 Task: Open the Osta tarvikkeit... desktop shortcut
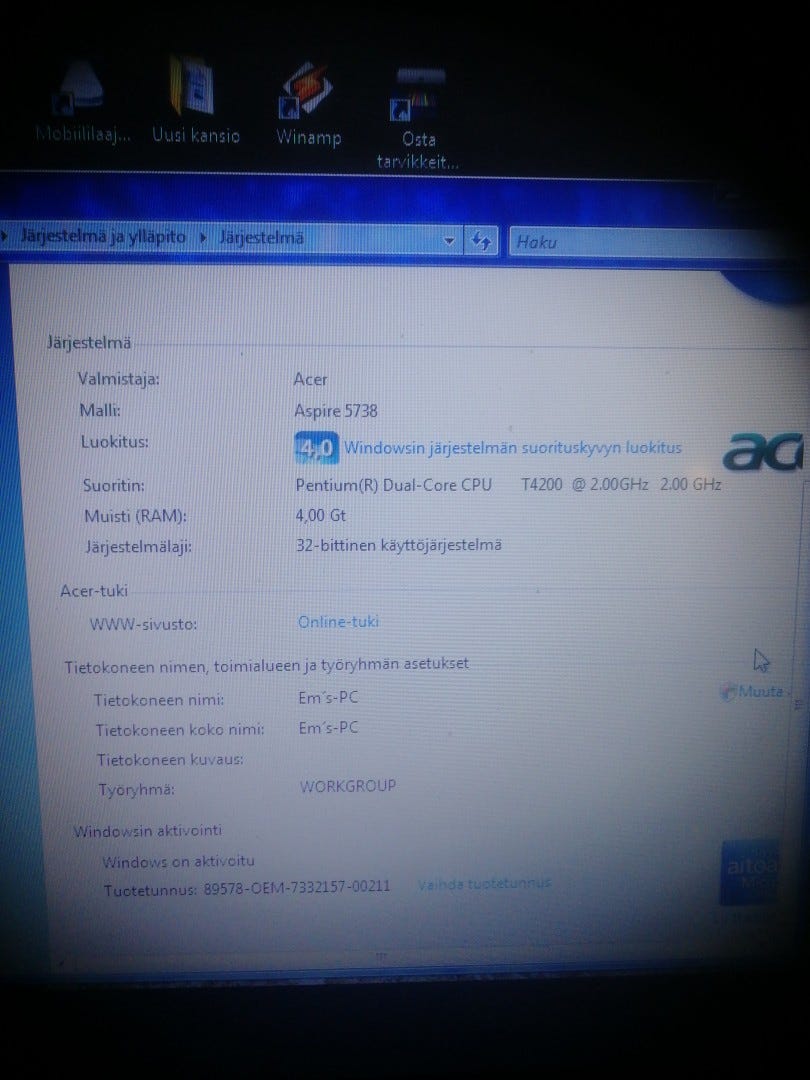coord(417,118)
